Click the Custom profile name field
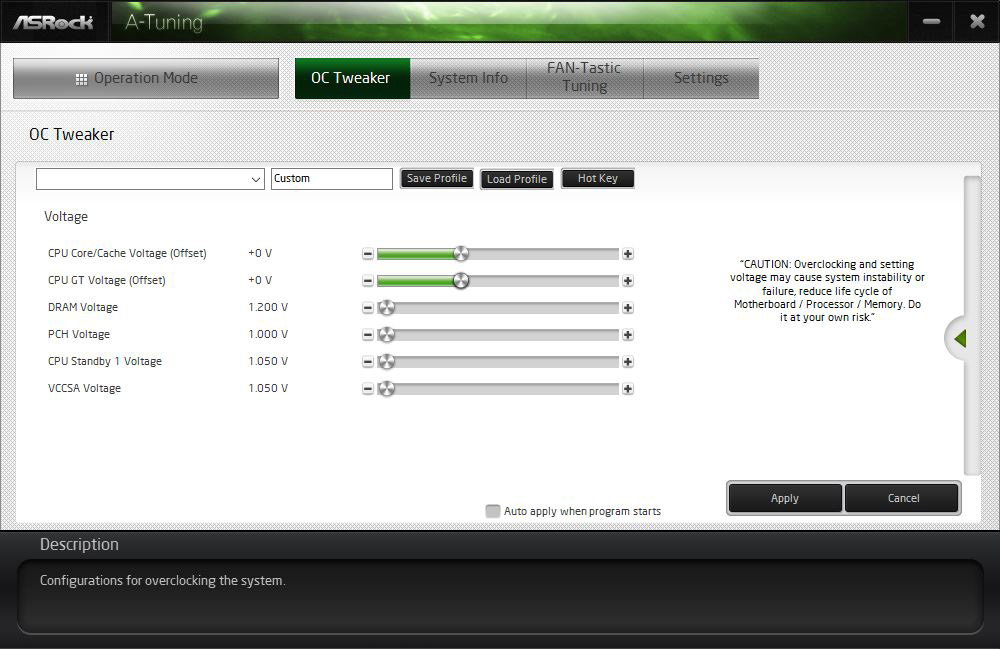Image resolution: width=1000 pixels, height=649 pixels. click(332, 179)
